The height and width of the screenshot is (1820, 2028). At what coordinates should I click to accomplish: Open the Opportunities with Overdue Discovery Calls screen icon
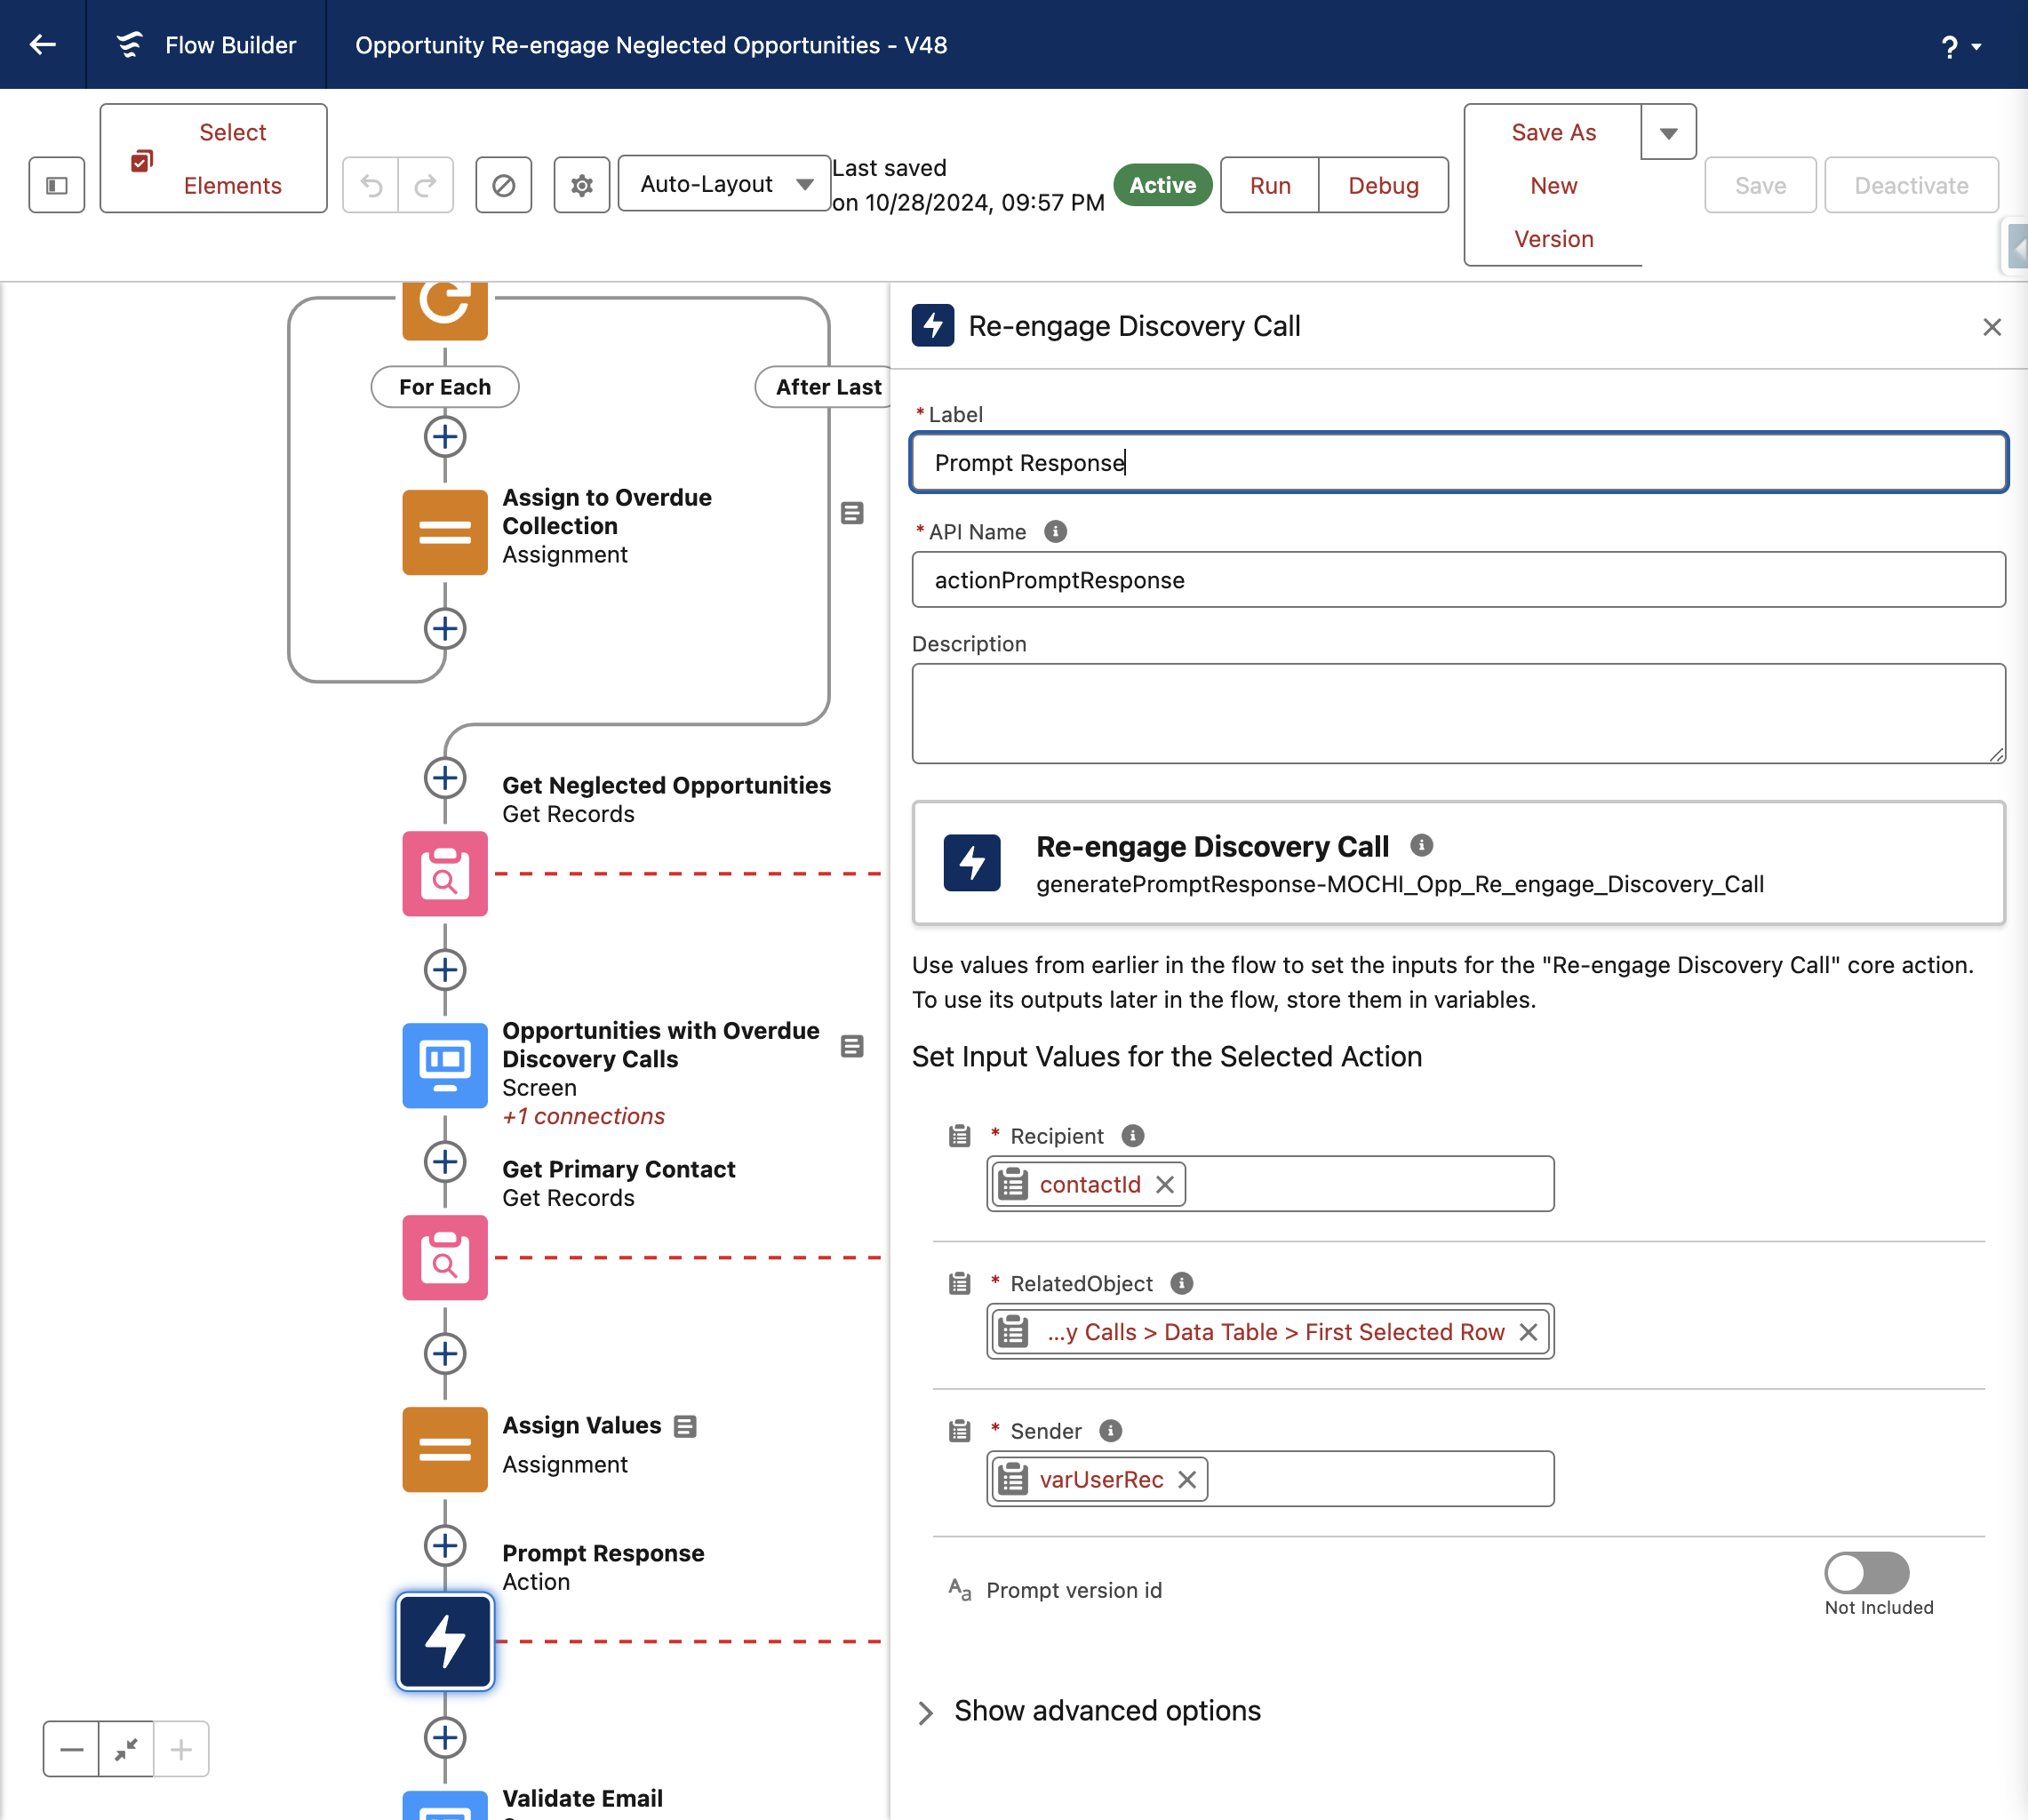445,1065
